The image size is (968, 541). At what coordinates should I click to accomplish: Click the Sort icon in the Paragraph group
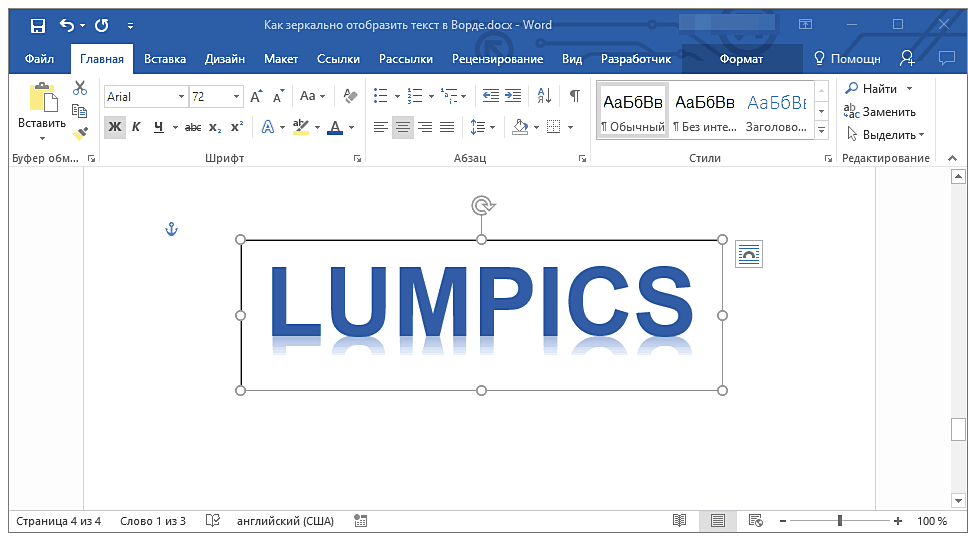(544, 96)
